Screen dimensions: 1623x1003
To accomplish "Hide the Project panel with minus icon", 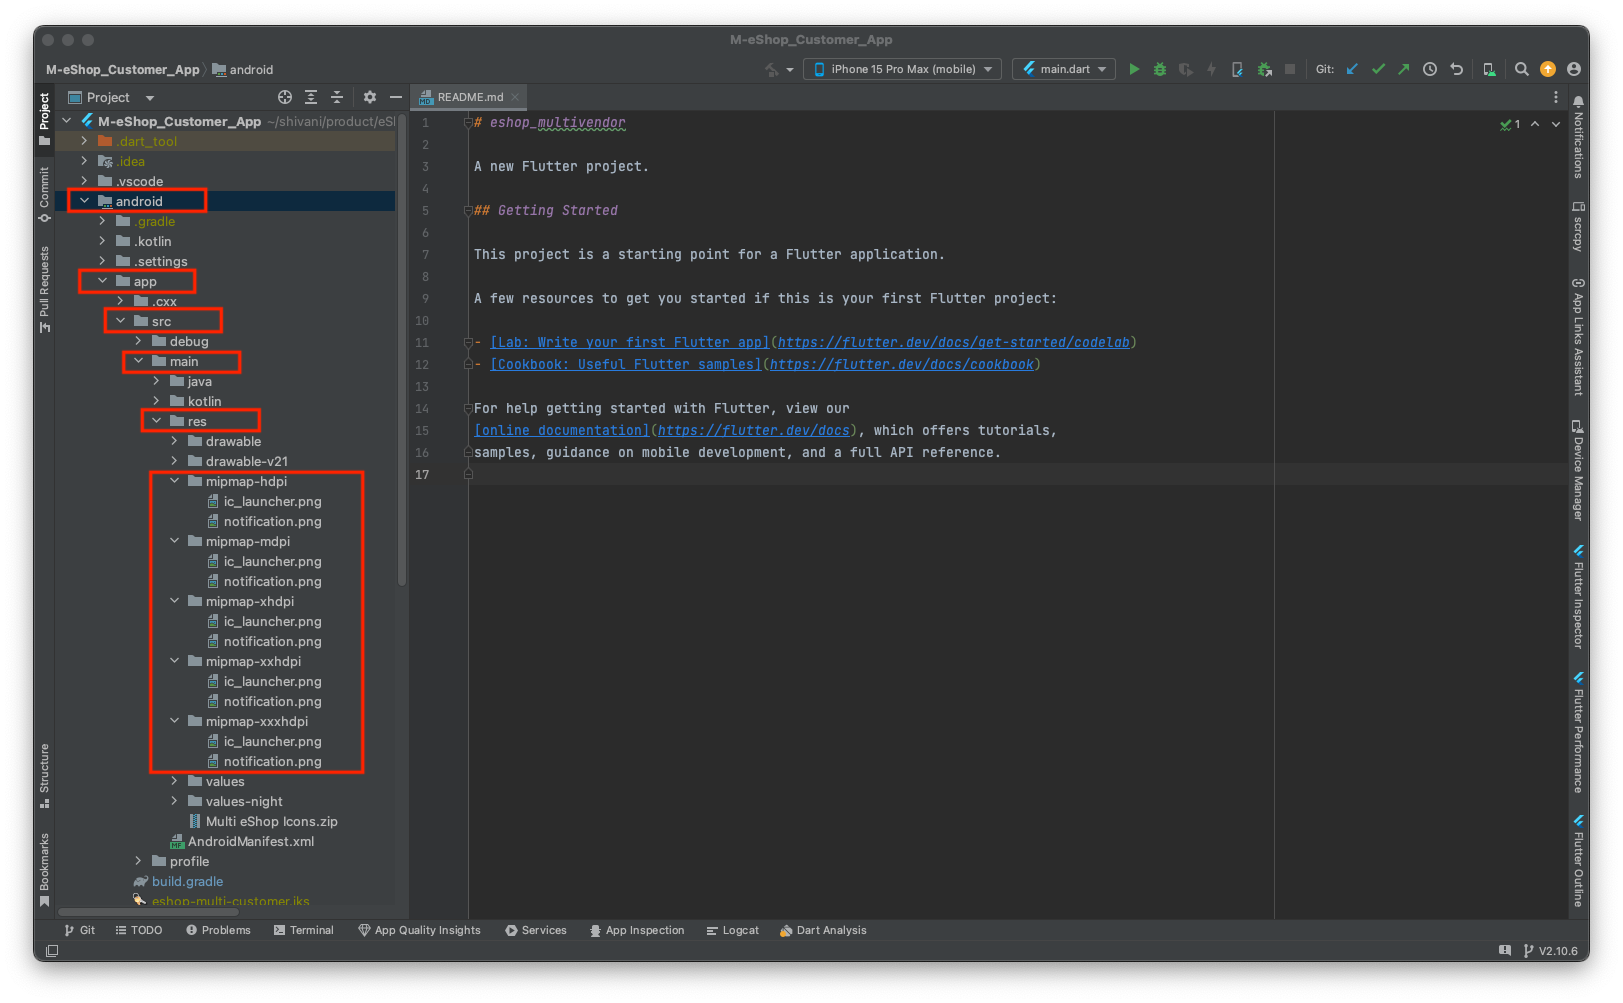I will [x=396, y=97].
